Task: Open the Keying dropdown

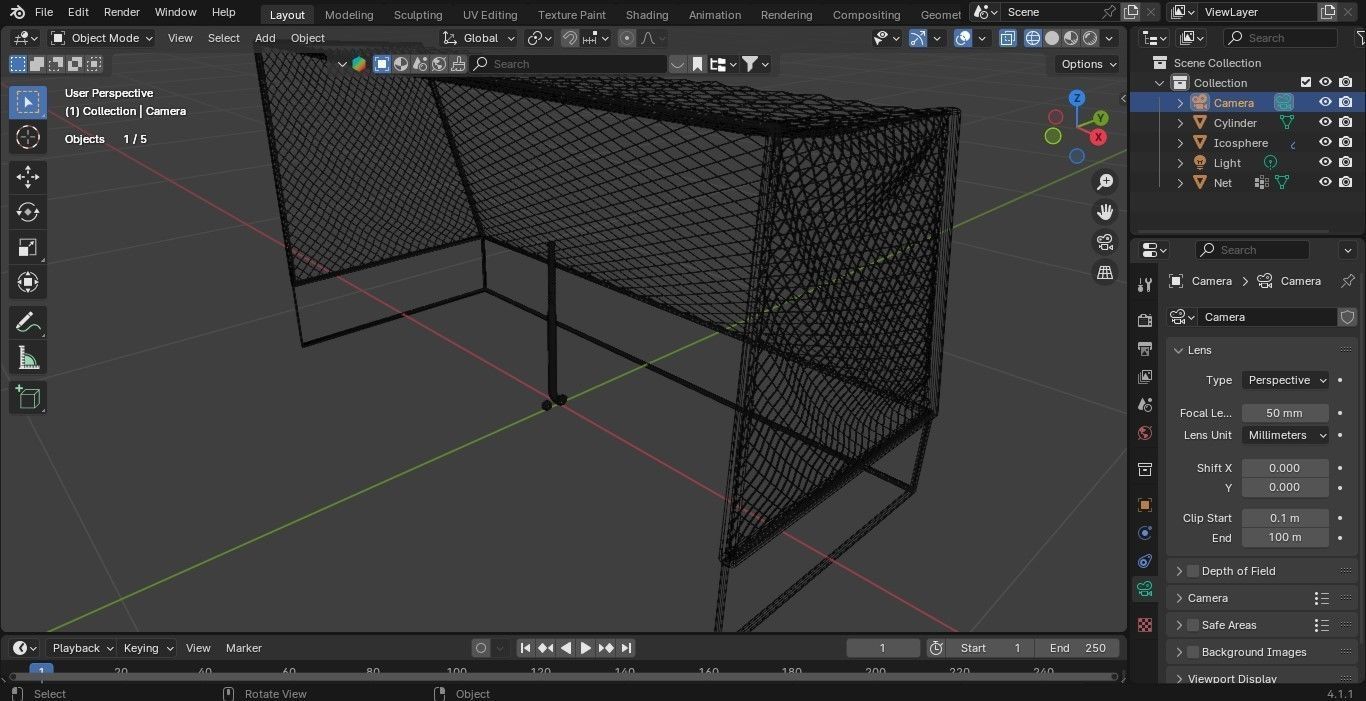Action: 147,648
